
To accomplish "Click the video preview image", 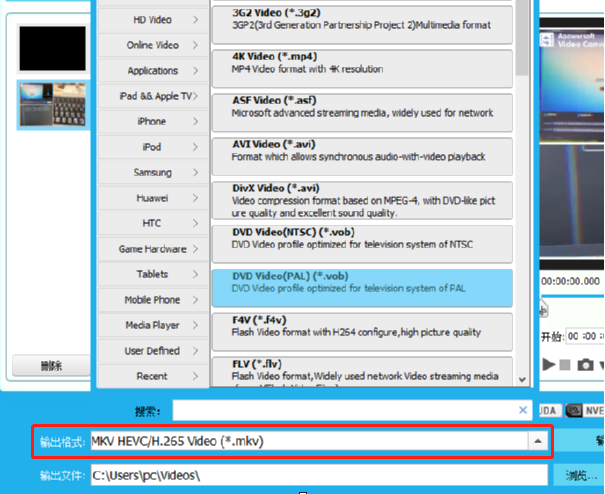I will (572, 141).
